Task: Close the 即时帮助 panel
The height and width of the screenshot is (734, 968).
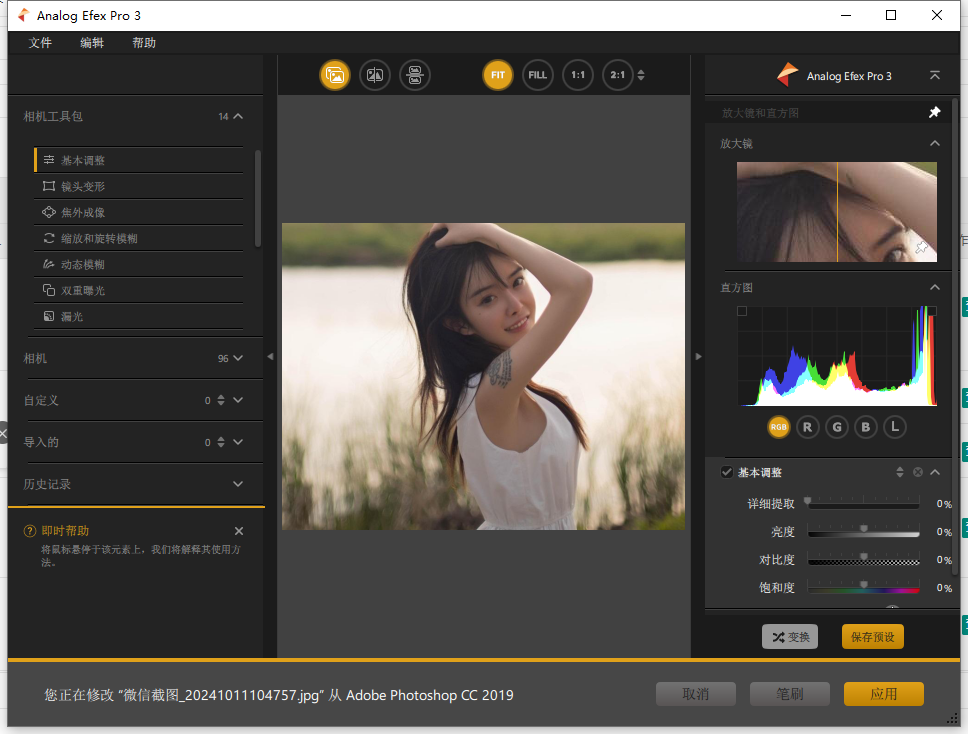Action: 239,531
